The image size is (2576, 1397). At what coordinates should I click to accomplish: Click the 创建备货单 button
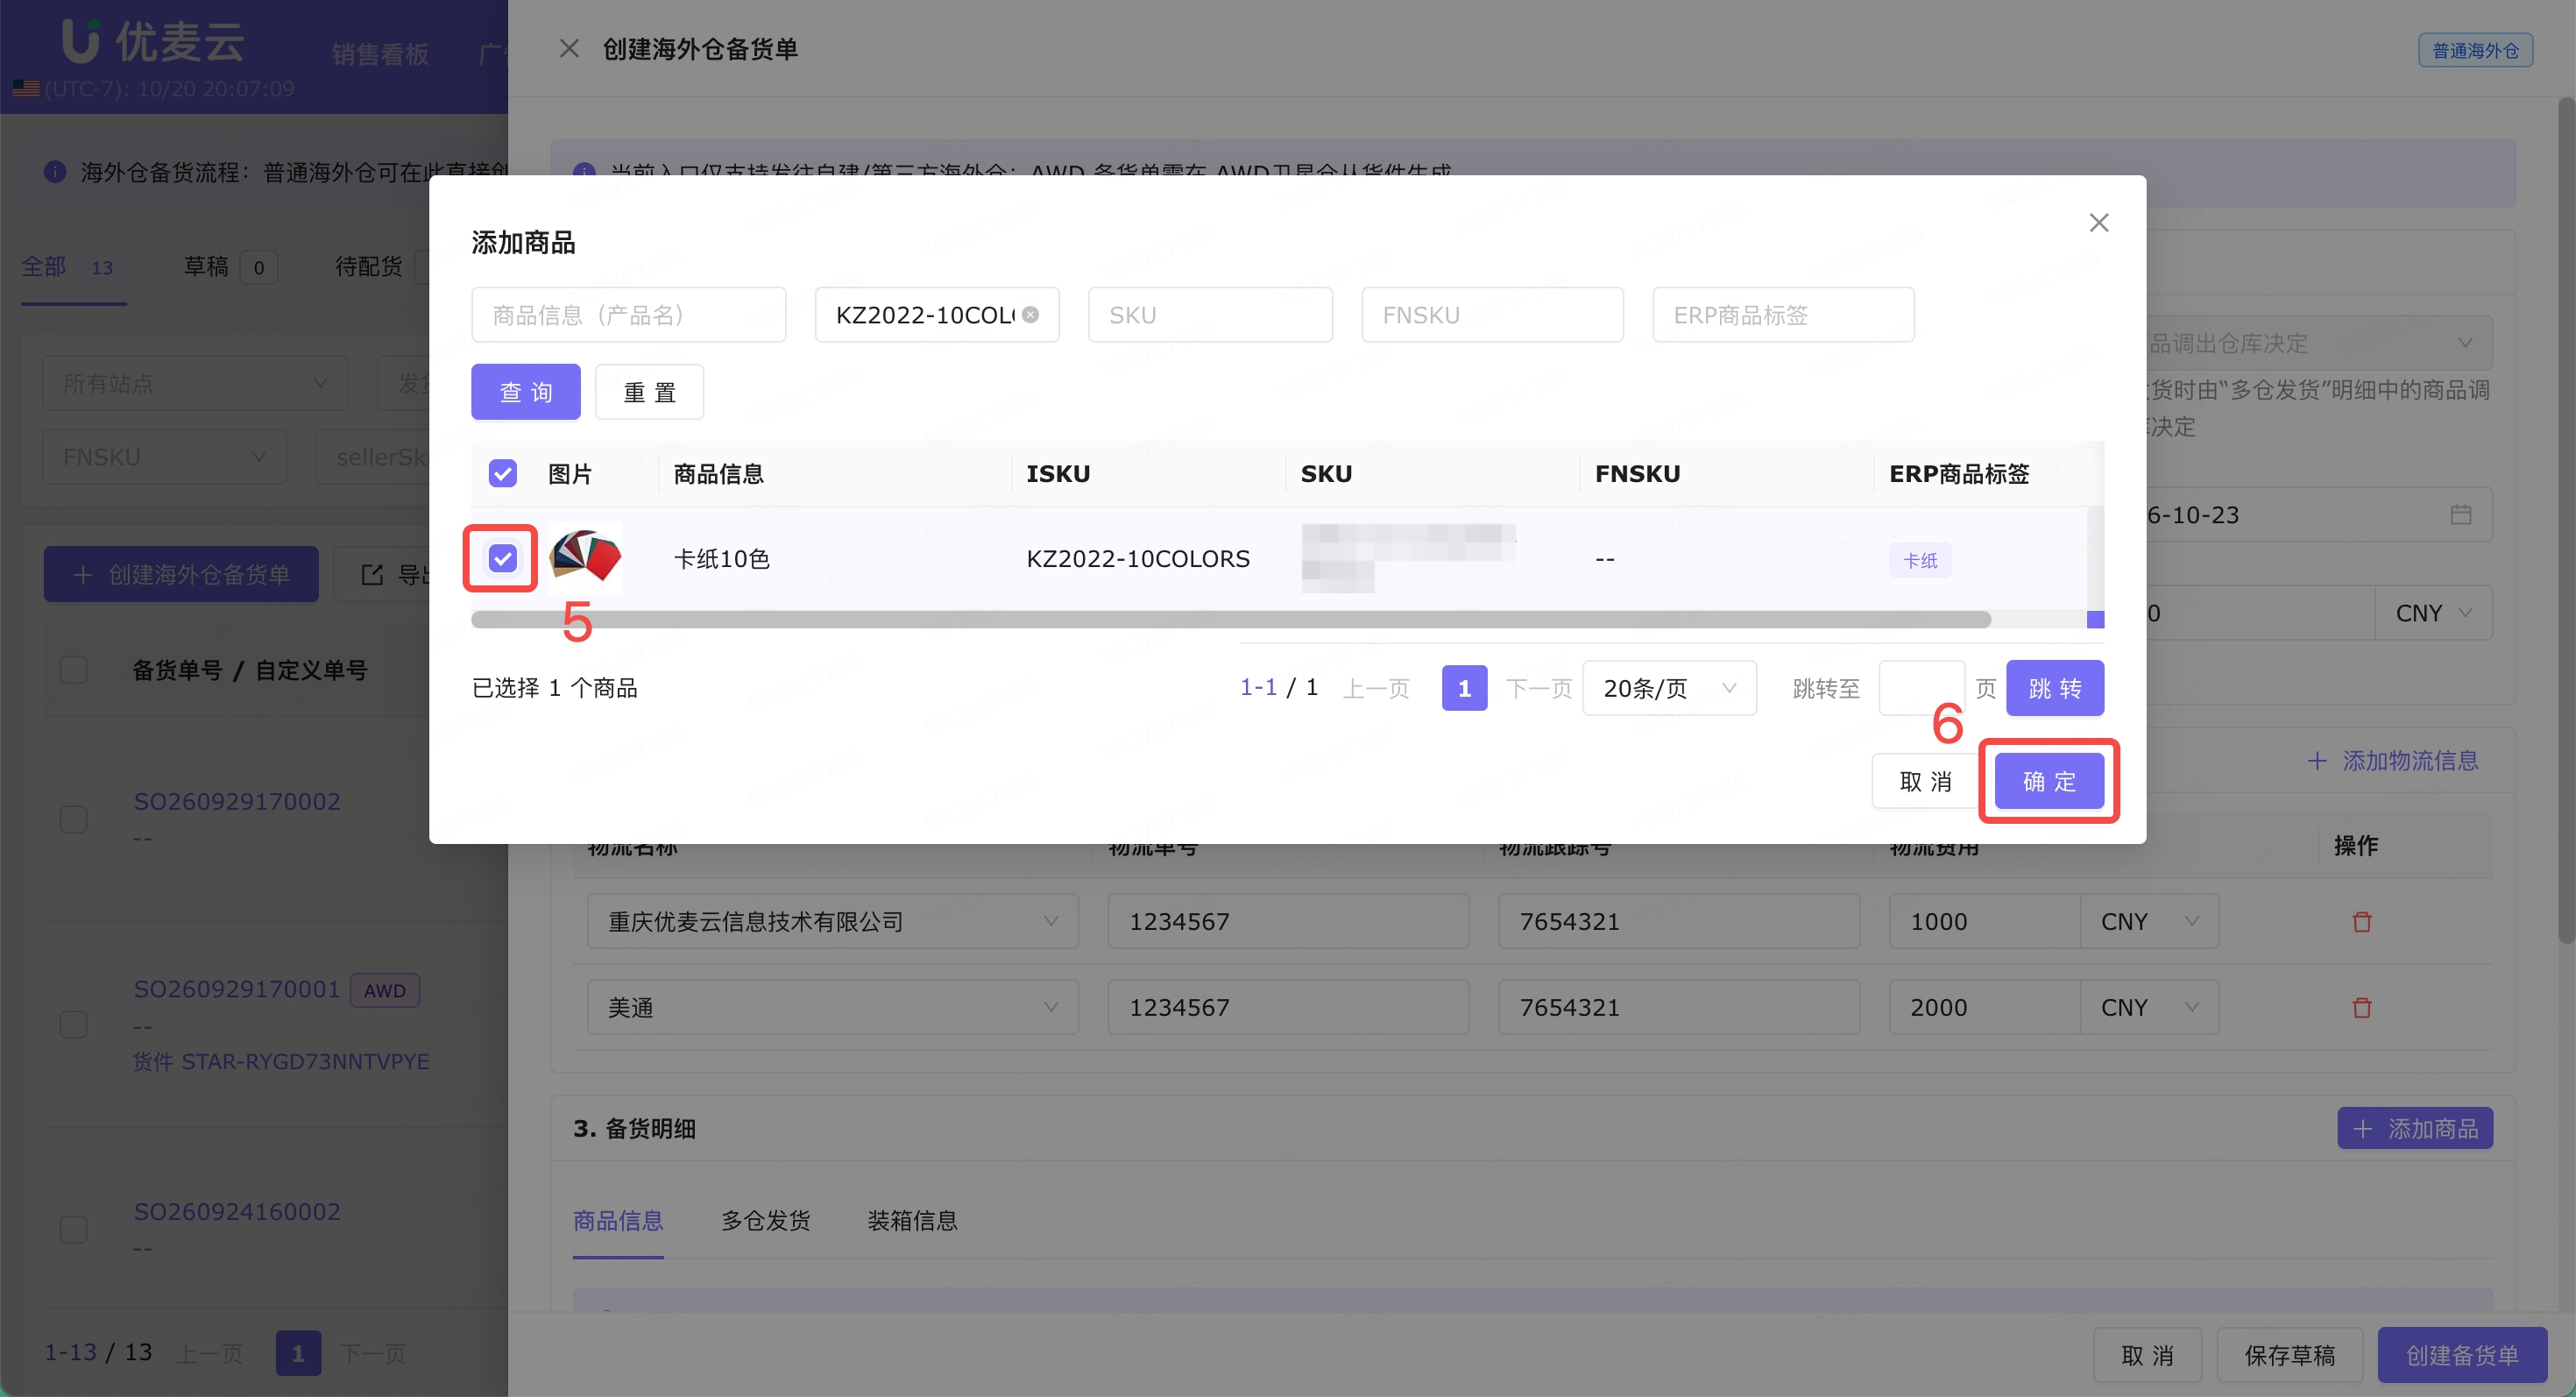(2462, 1355)
